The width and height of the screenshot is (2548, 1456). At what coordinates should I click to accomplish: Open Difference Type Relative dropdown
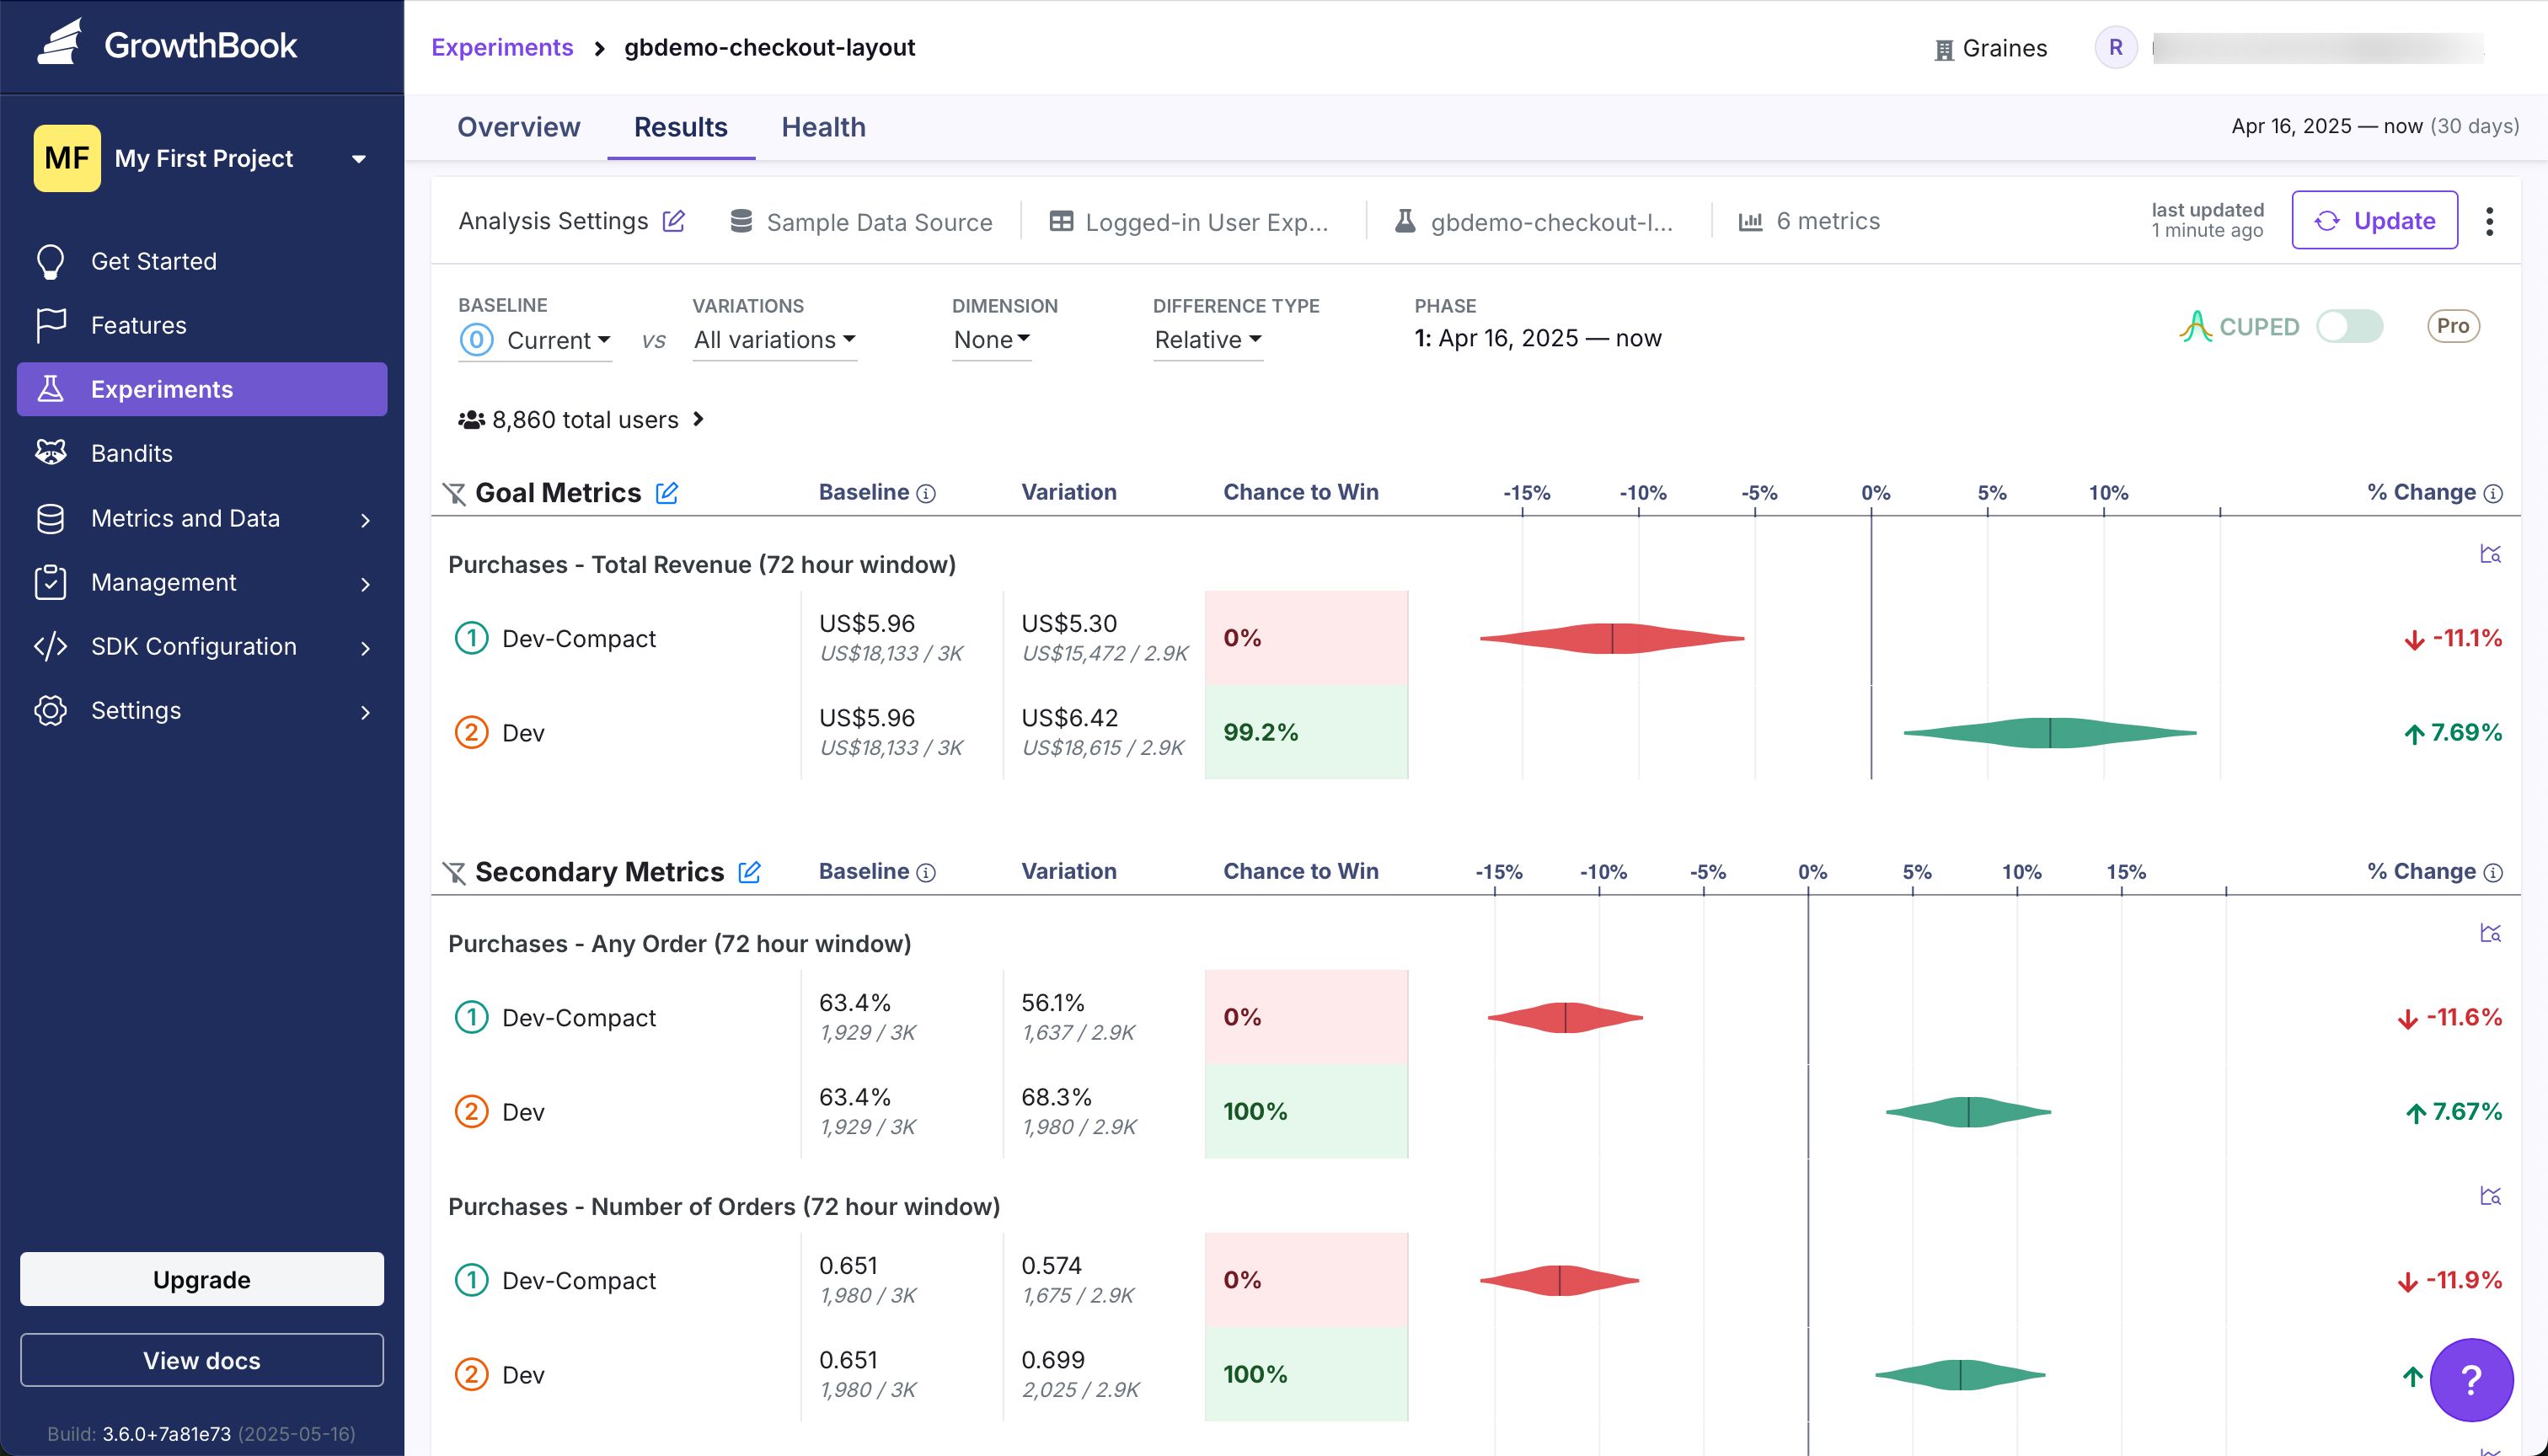click(1208, 340)
